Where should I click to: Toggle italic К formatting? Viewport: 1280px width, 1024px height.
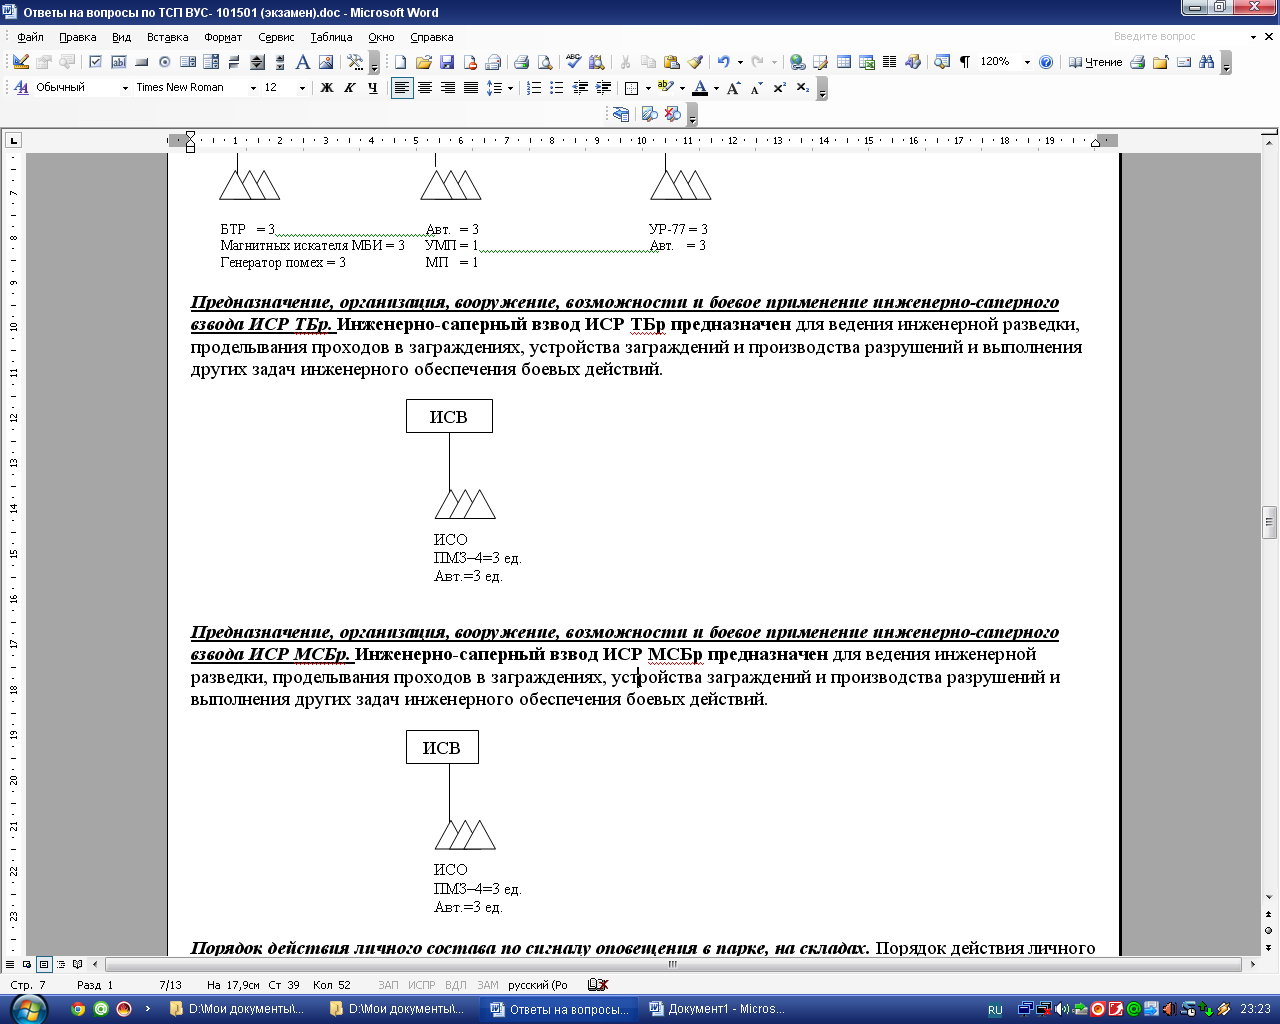tap(349, 88)
